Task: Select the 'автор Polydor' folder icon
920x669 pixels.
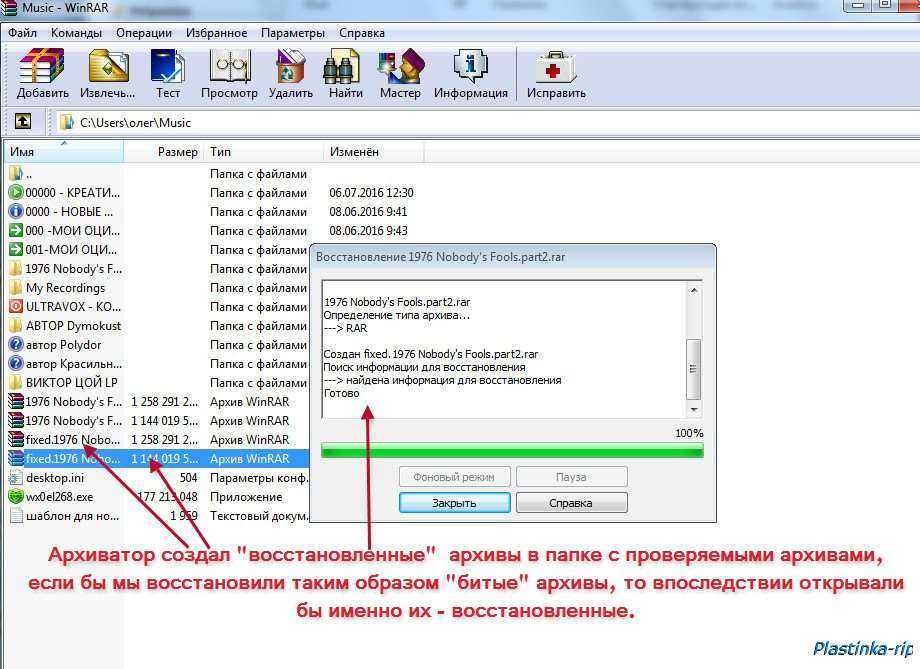Action: pos(16,344)
